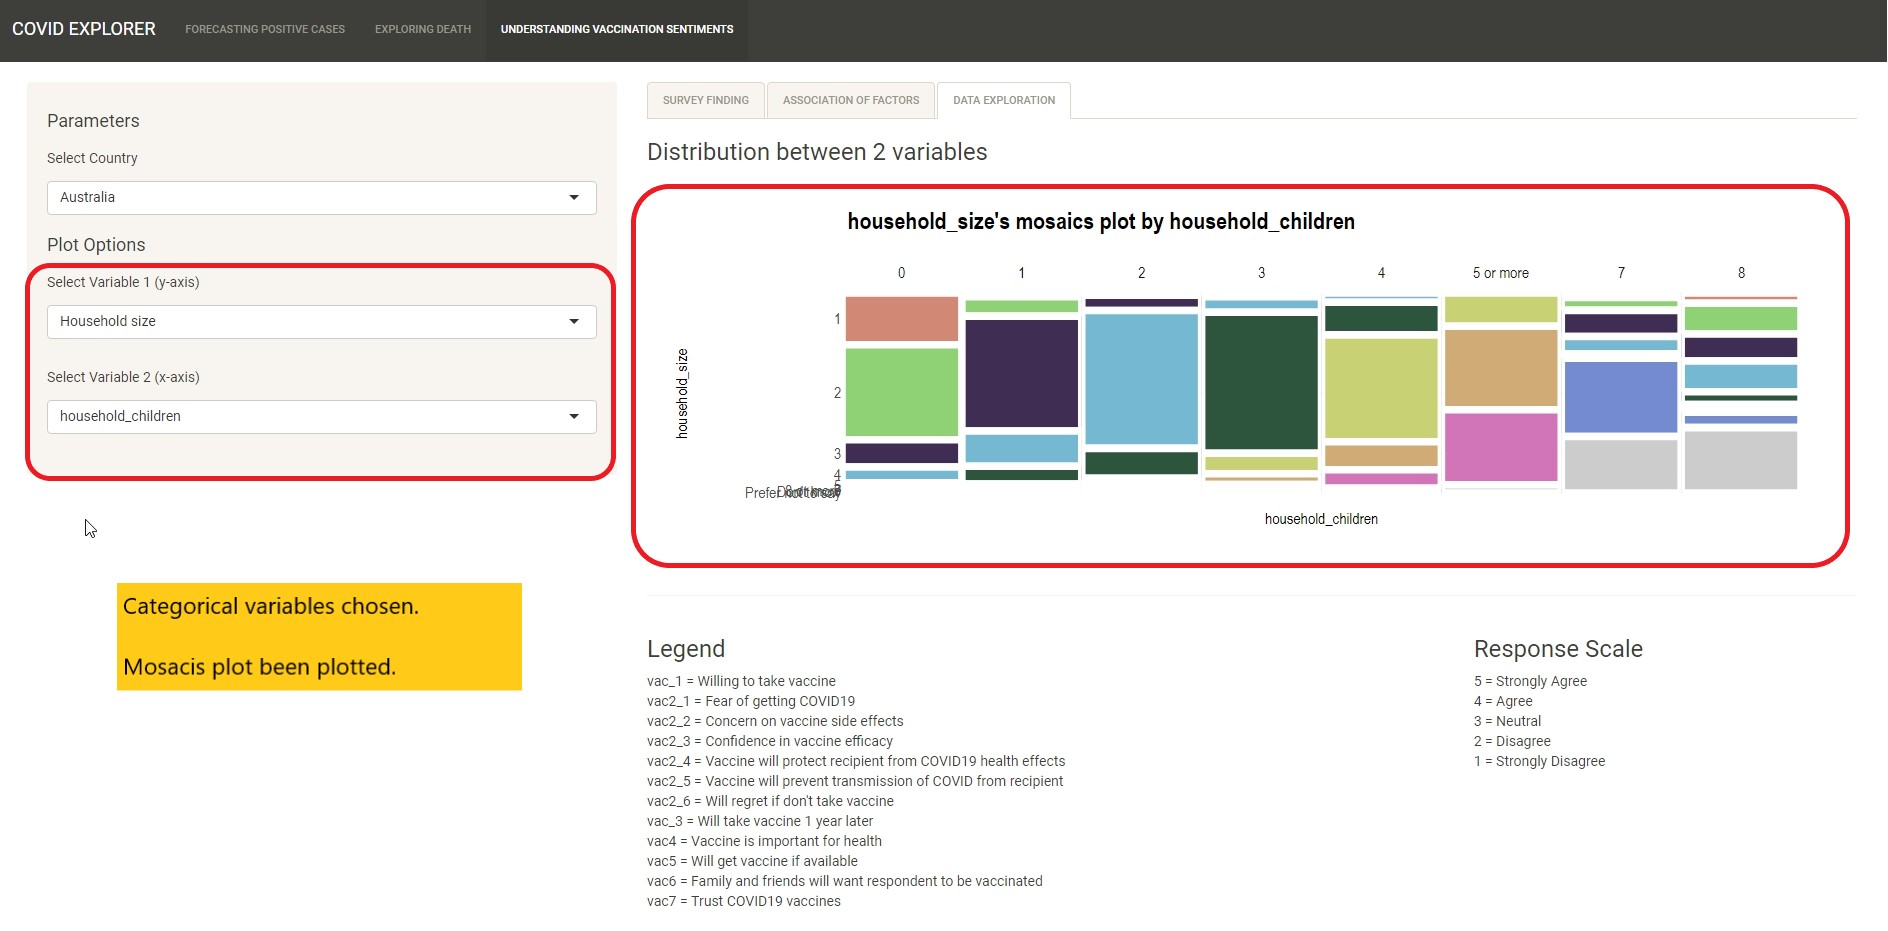The height and width of the screenshot is (931, 1888).
Task: Go to Forecasting Positive Cases page
Action: pyautogui.click(x=265, y=30)
